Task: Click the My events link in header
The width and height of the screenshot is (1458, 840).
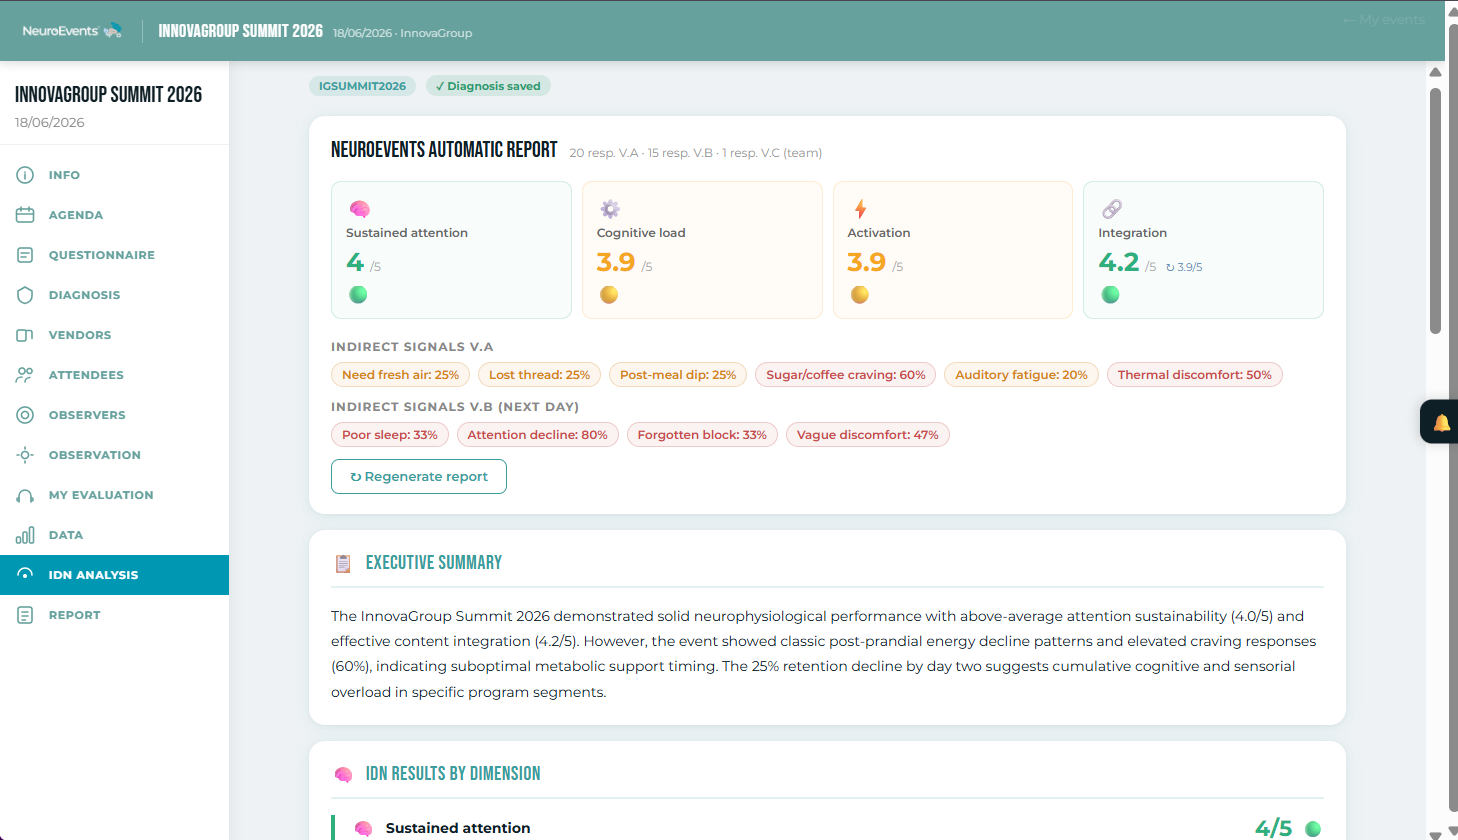Action: coord(1384,20)
